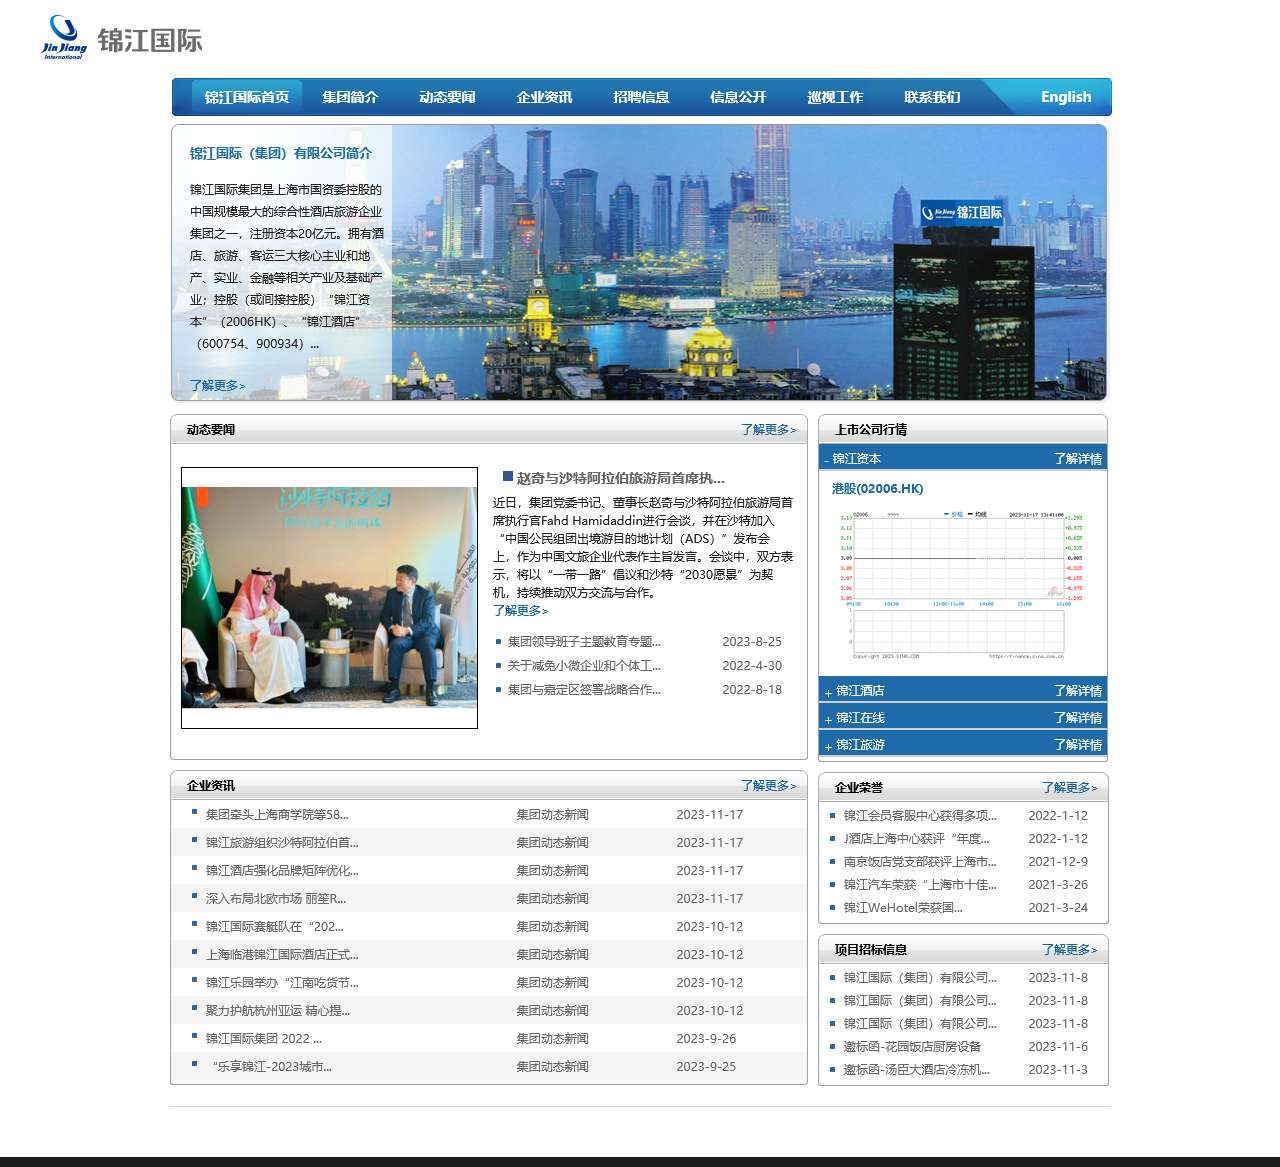1280x1167 pixels.
Task: Click the 锦江国际（集团）有限公司简介 heading
Action: tap(281, 153)
